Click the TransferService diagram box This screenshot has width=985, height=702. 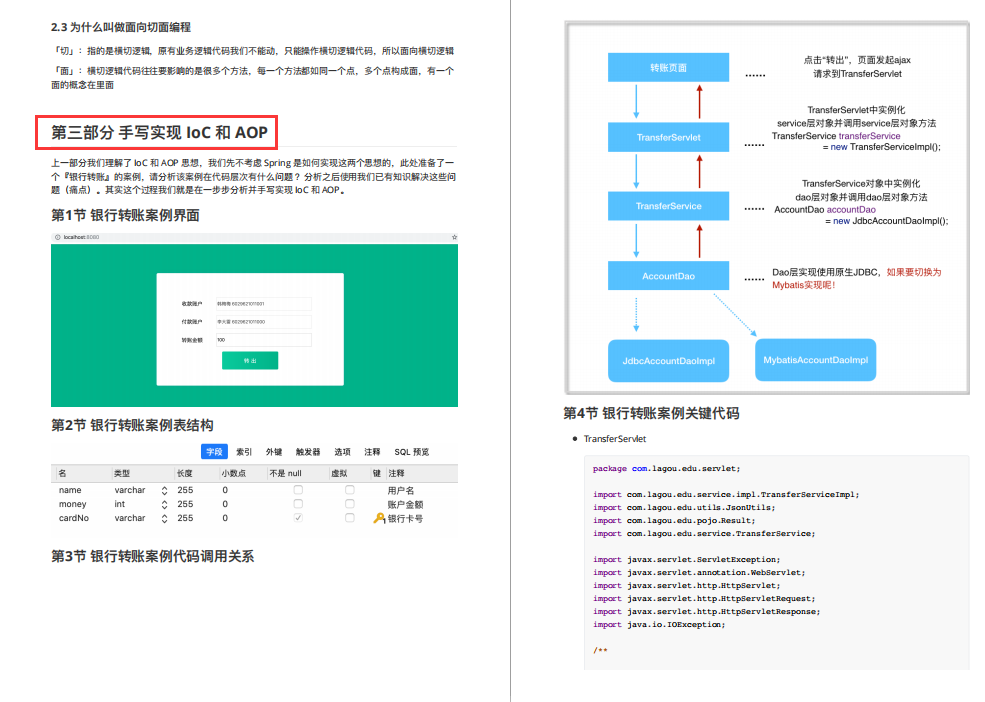668,206
